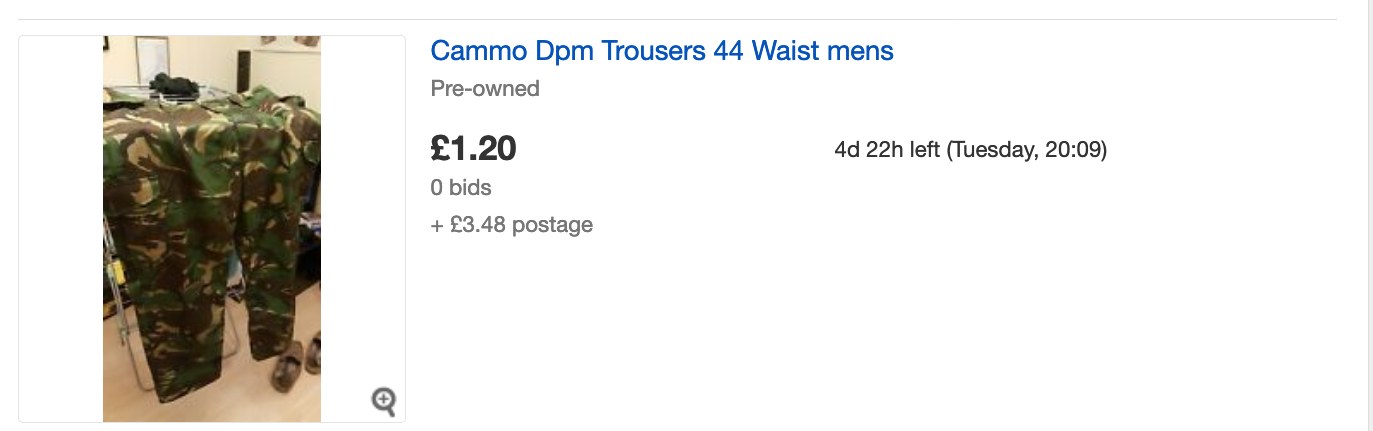Screen dimensions: 1373x431
Task: Click the vertical scrollbar at right edge
Action: click(x=1367, y=215)
